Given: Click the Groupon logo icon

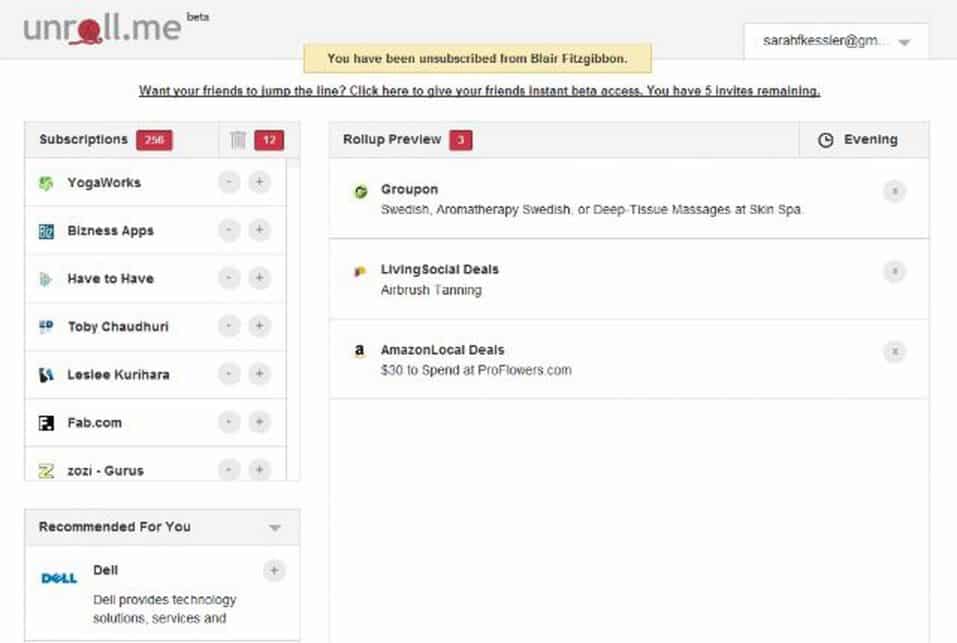Looking at the screenshot, I should 361,192.
